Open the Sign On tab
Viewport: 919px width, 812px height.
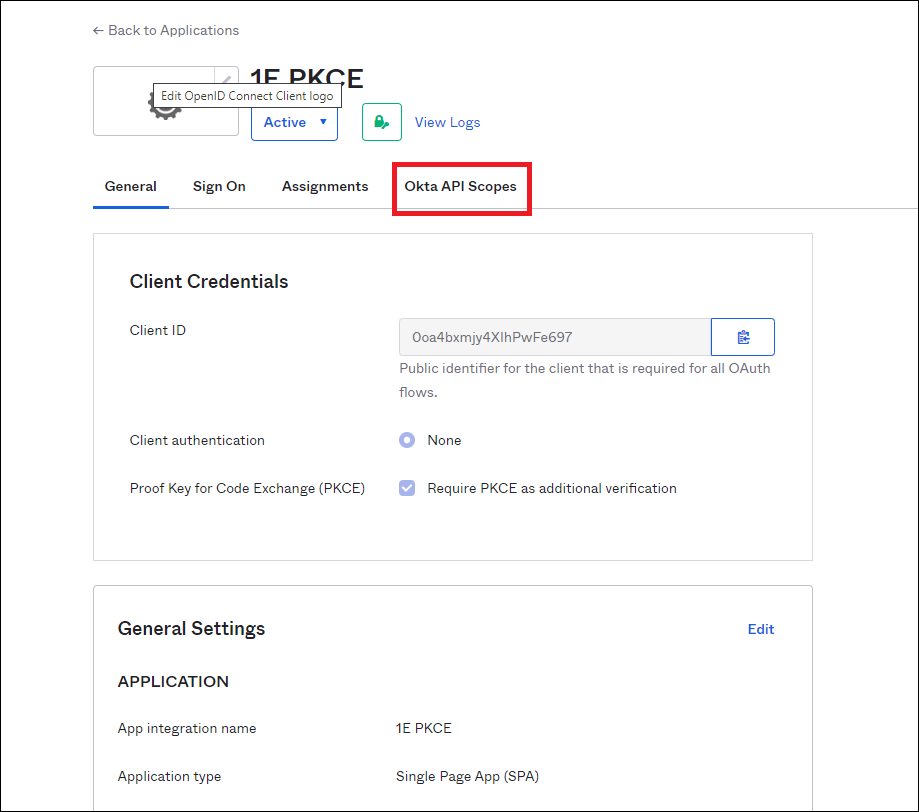point(219,187)
